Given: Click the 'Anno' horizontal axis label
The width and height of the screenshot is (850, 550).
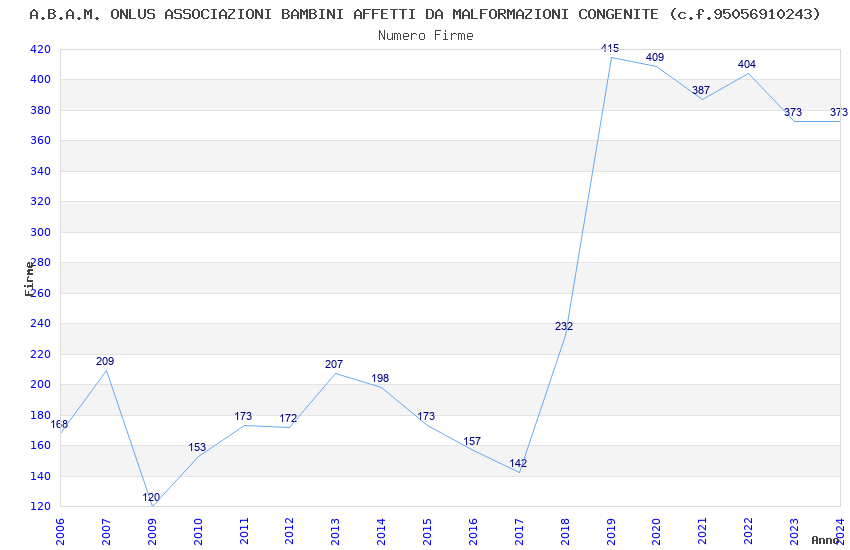Looking at the screenshot, I should tap(825, 540).
